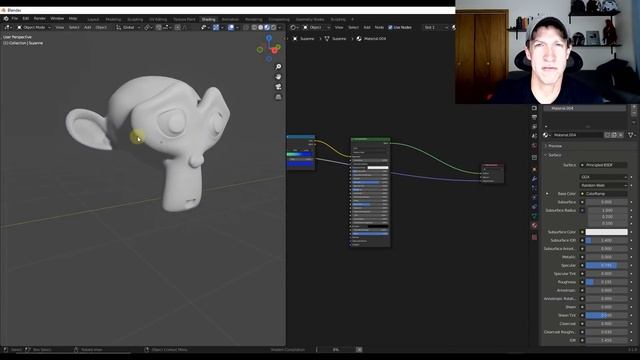Image resolution: width=640 pixels, height=360 pixels.
Task: Open the viewport Select menu
Action: pyautogui.click(x=74, y=27)
